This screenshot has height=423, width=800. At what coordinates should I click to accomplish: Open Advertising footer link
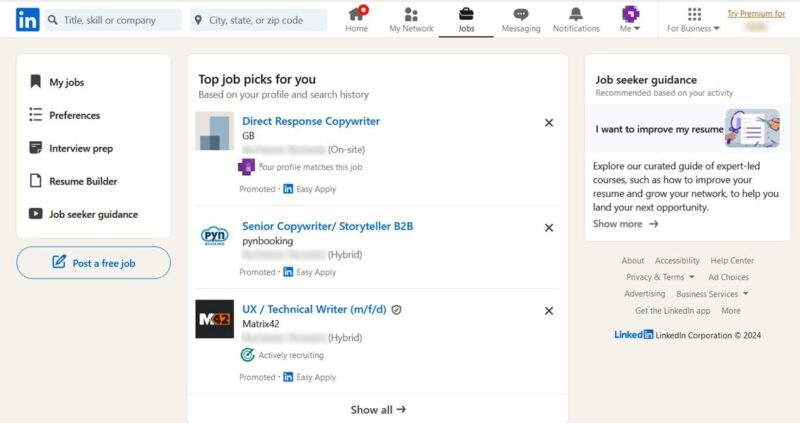tap(644, 294)
